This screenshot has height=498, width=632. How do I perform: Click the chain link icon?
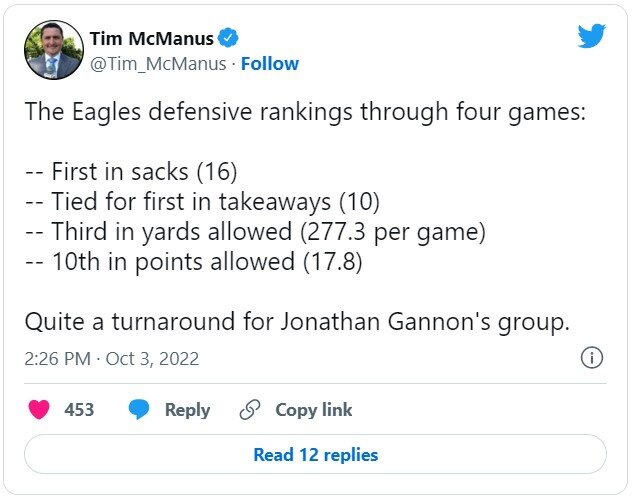click(x=249, y=410)
